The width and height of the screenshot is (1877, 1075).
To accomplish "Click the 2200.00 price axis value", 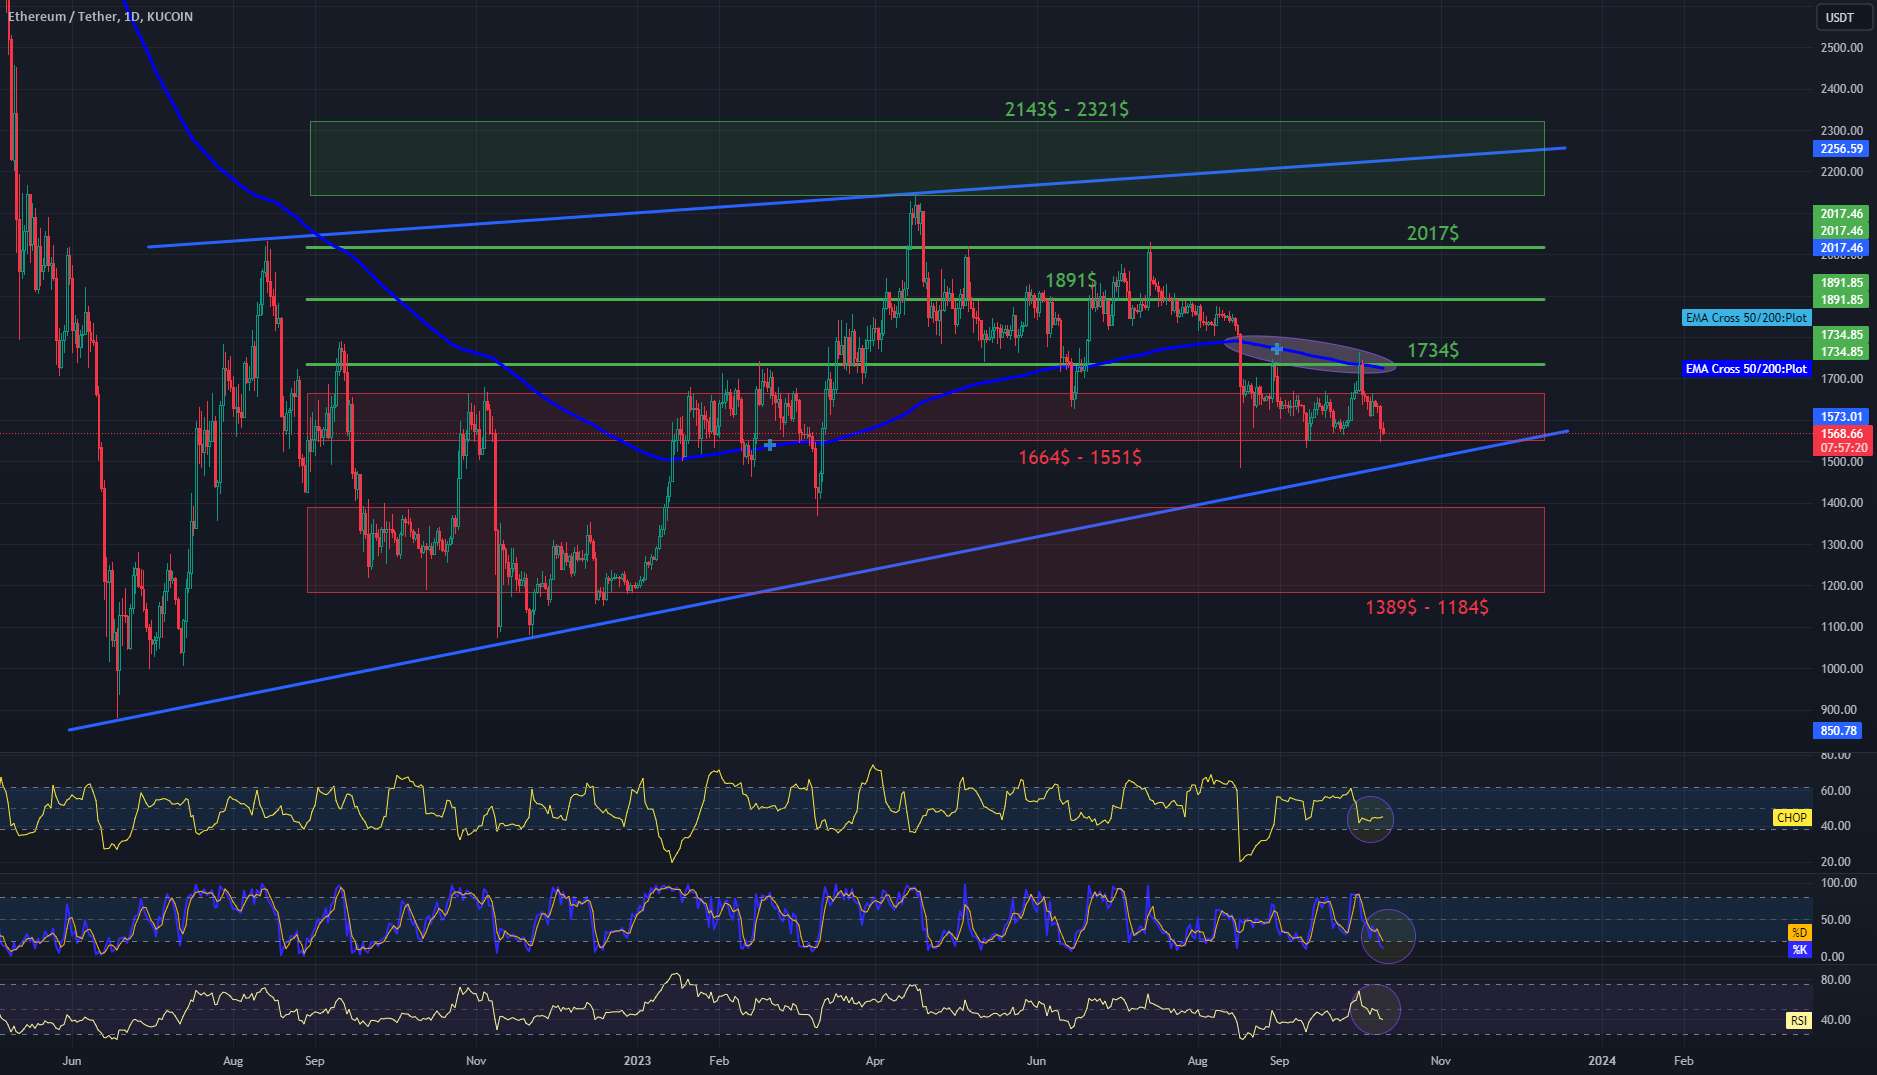I will click(x=1842, y=172).
